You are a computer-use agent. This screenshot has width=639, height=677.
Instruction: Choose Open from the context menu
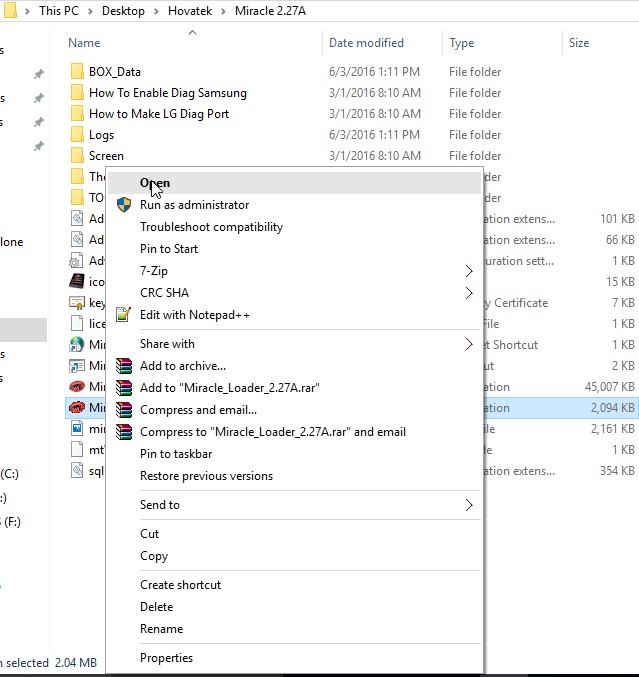click(x=294, y=183)
